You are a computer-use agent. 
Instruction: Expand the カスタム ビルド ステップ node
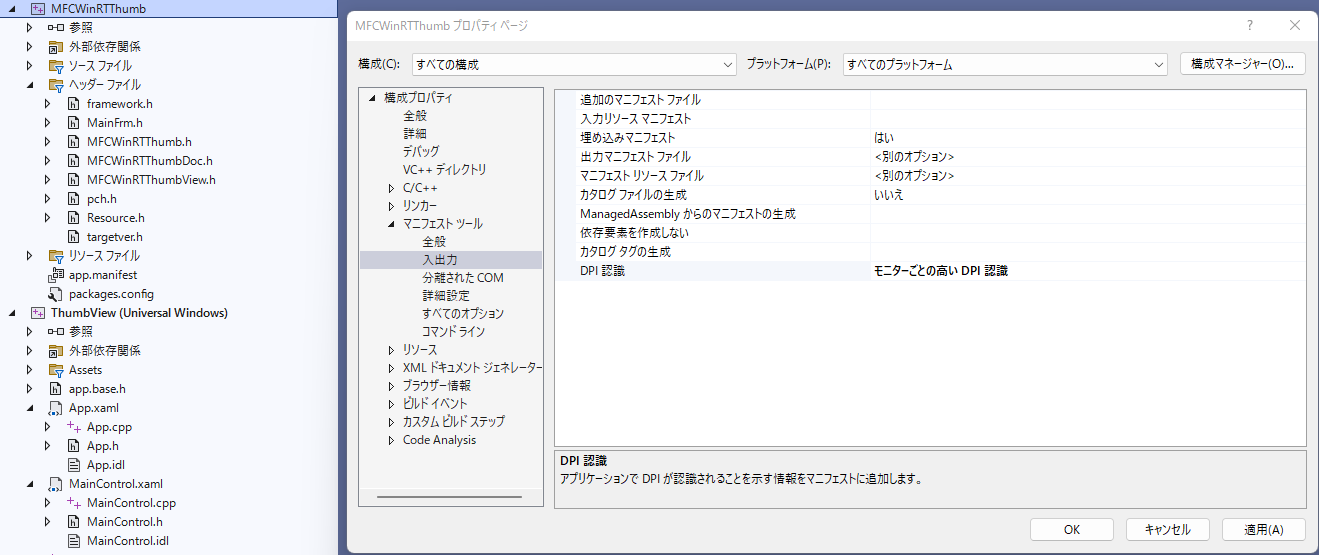(x=391, y=422)
